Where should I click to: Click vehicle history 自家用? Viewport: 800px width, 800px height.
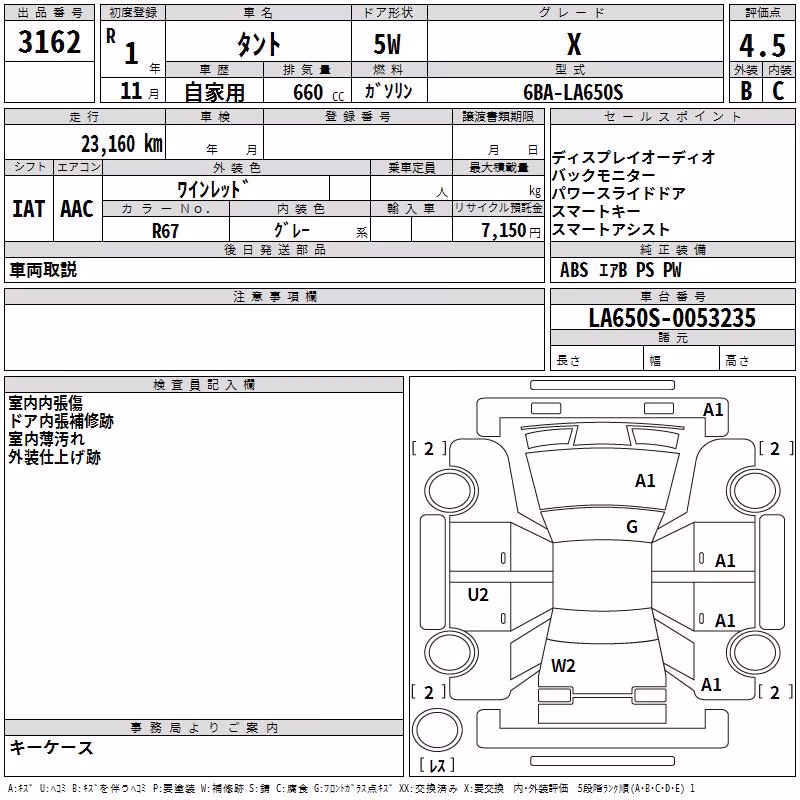coord(214,92)
